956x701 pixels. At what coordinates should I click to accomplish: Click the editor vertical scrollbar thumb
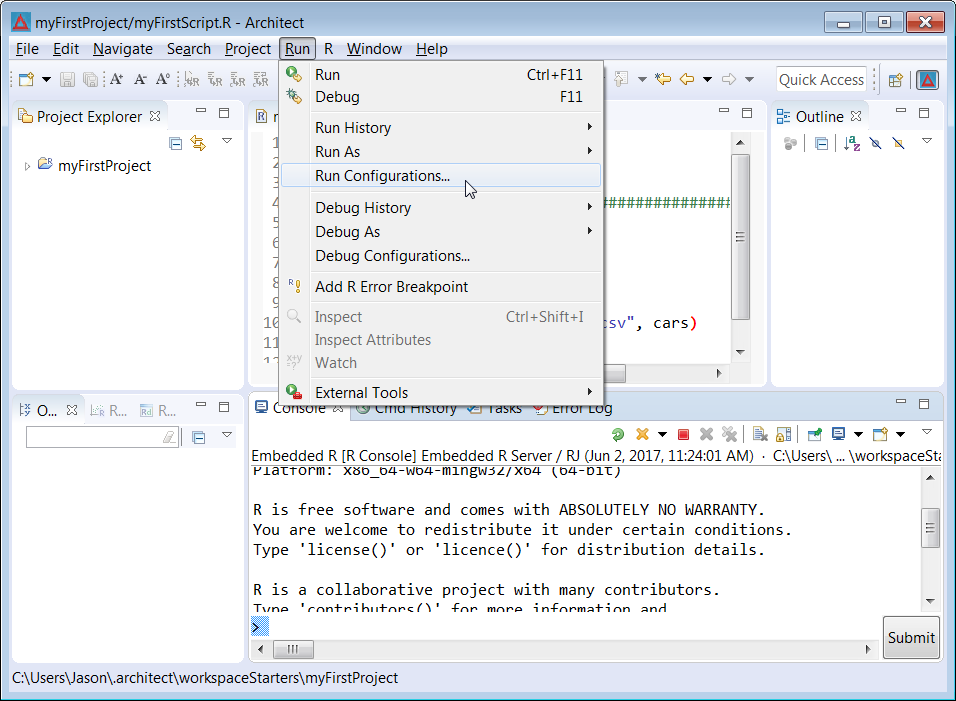click(740, 237)
